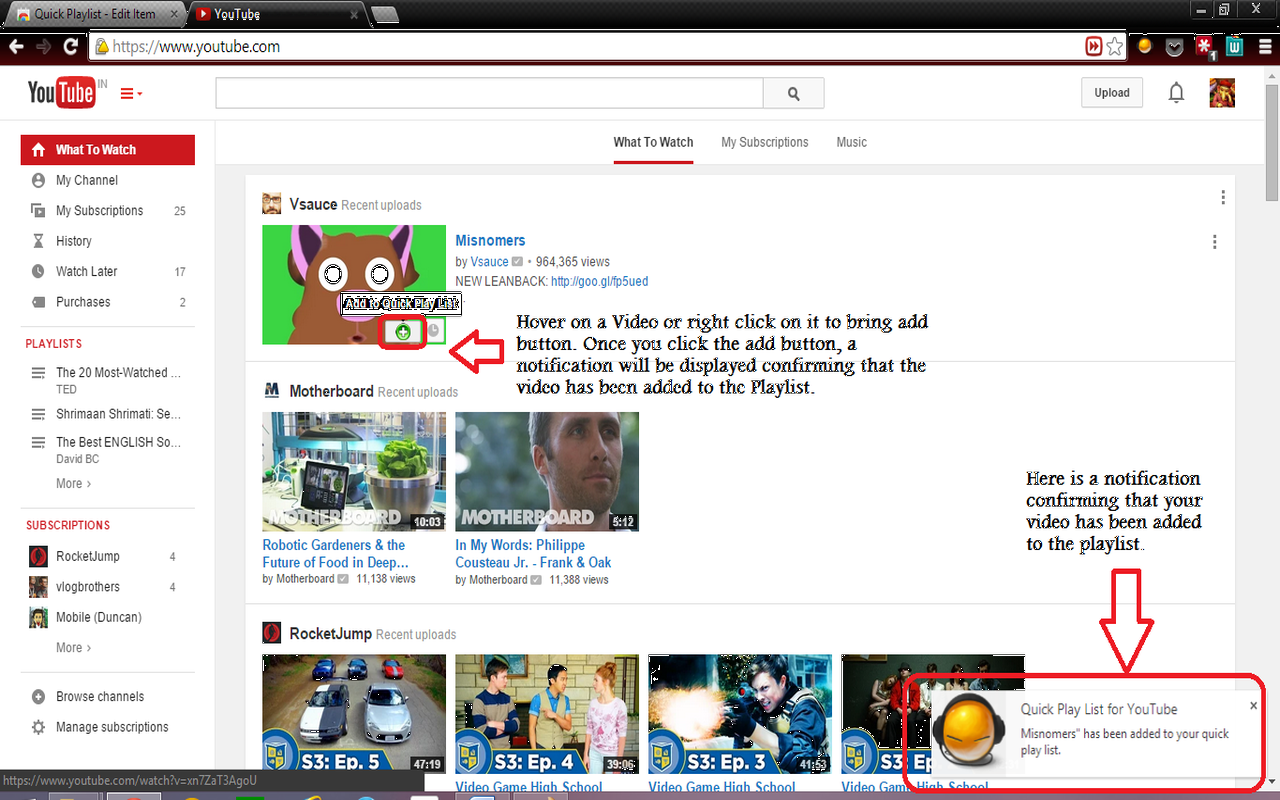The height and width of the screenshot is (800, 1280).
Task: Click the teal W extension icon
Action: pos(1234,46)
